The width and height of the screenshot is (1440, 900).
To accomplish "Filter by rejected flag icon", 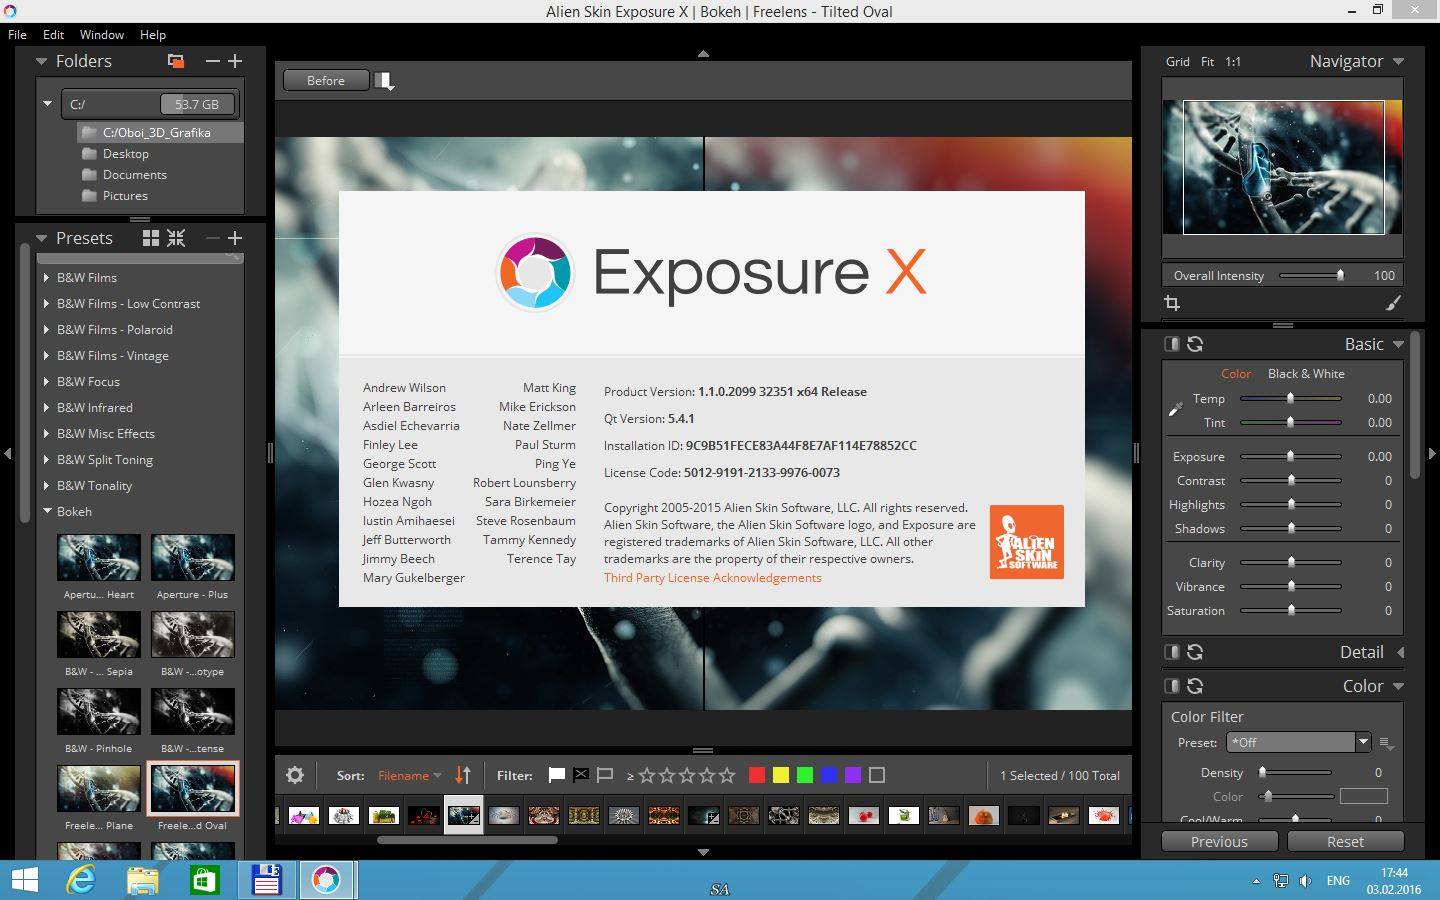I will tap(581, 775).
